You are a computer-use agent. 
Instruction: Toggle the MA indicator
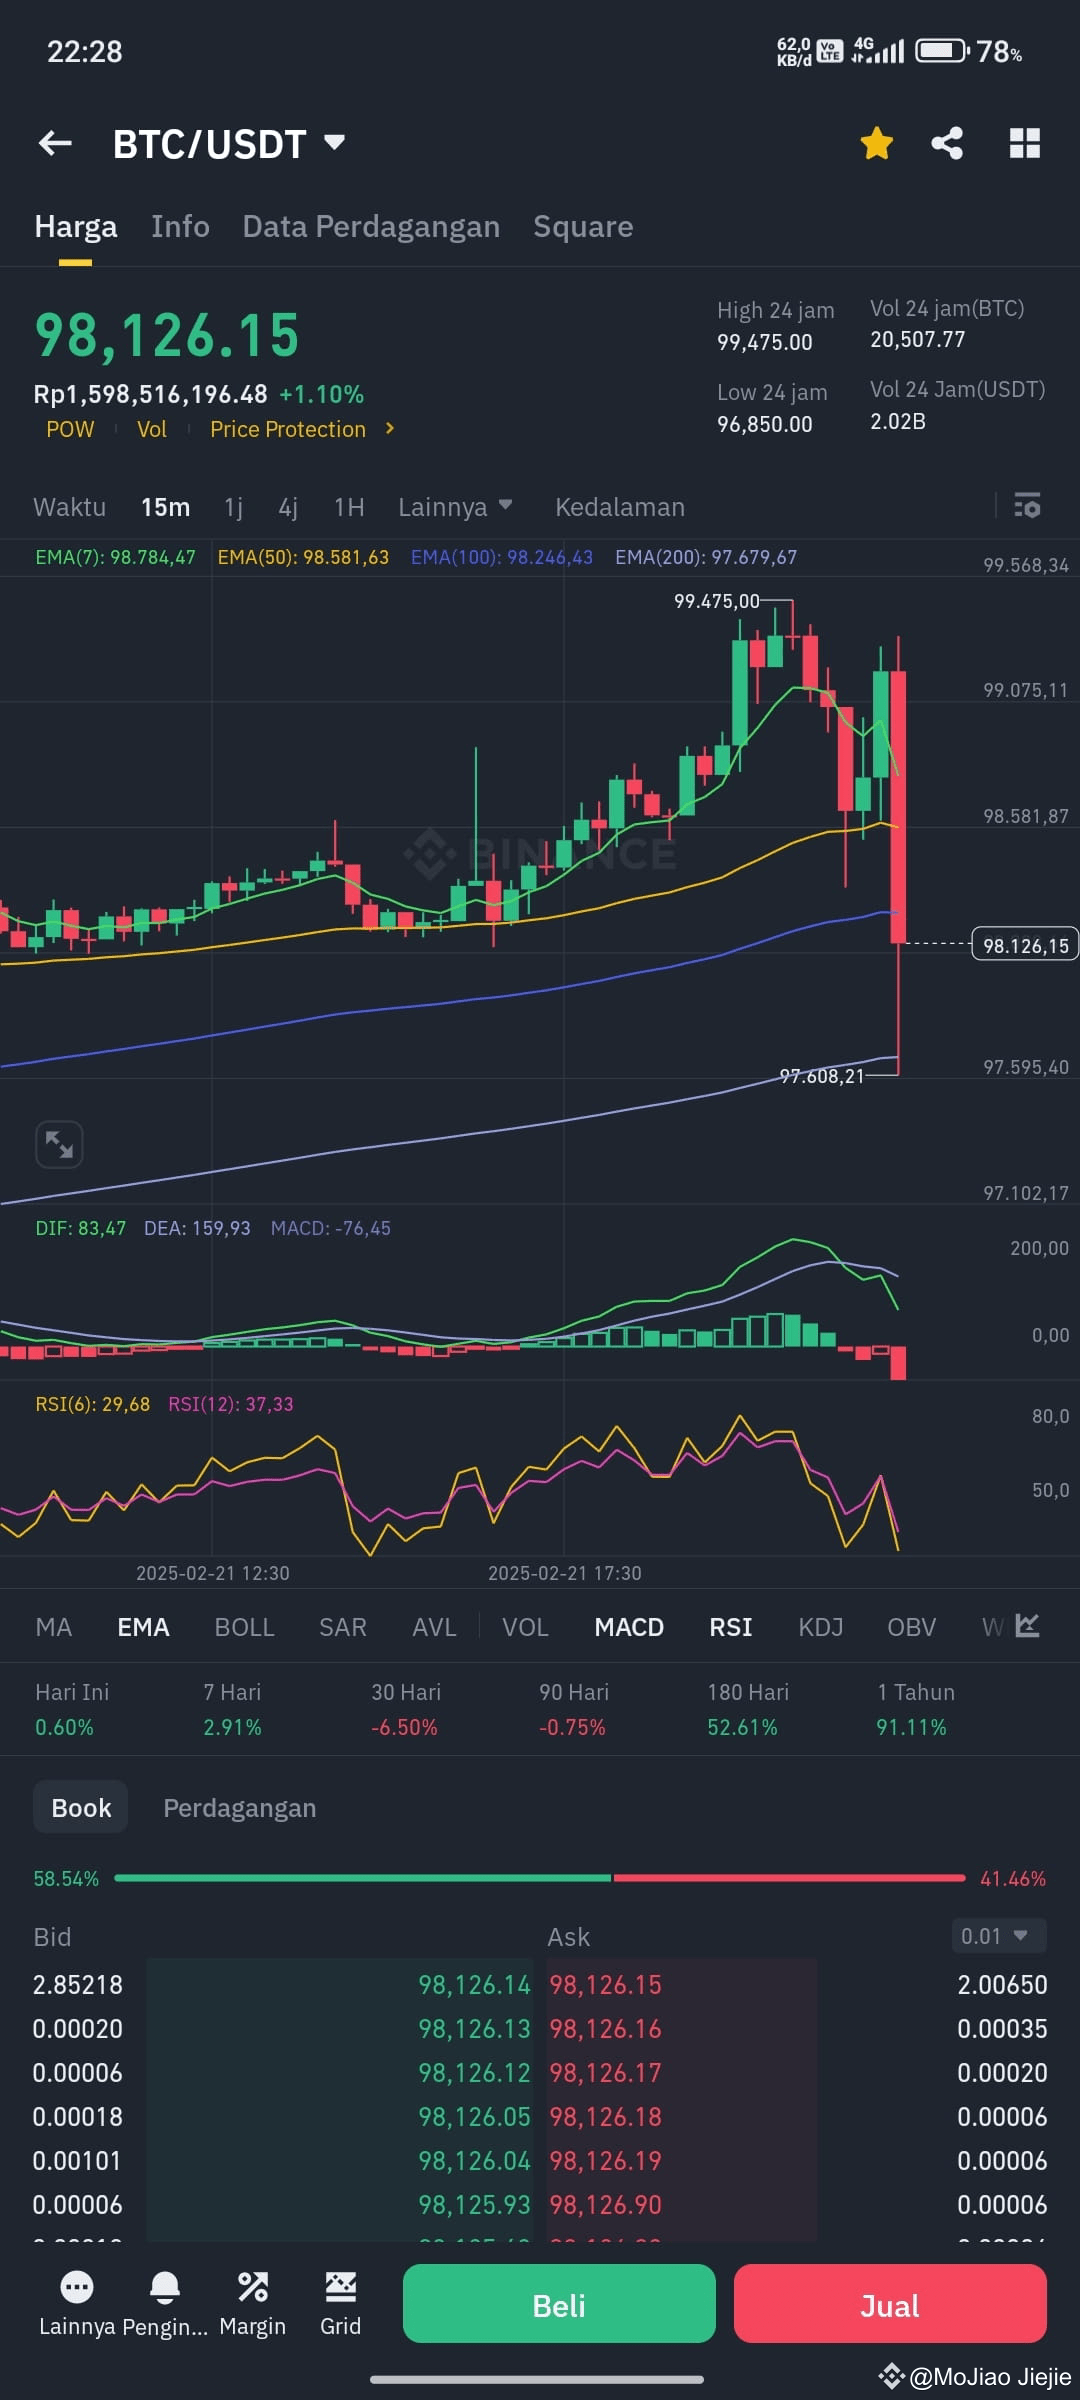(54, 1627)
